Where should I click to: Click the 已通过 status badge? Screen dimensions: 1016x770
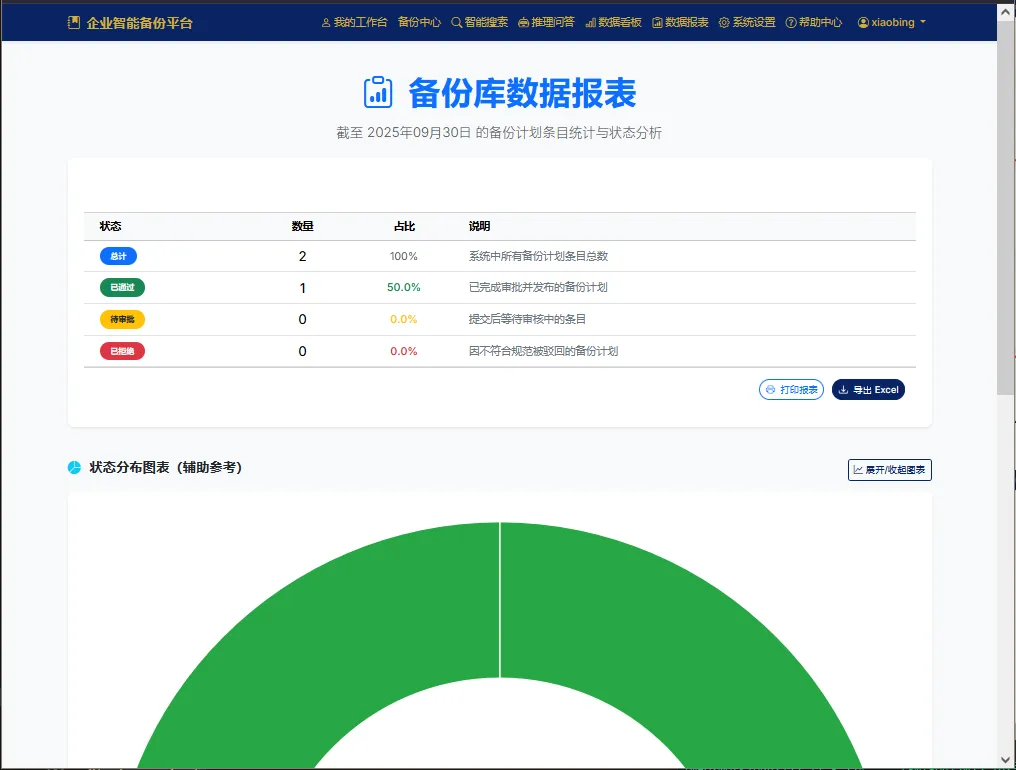click(122, 287)
